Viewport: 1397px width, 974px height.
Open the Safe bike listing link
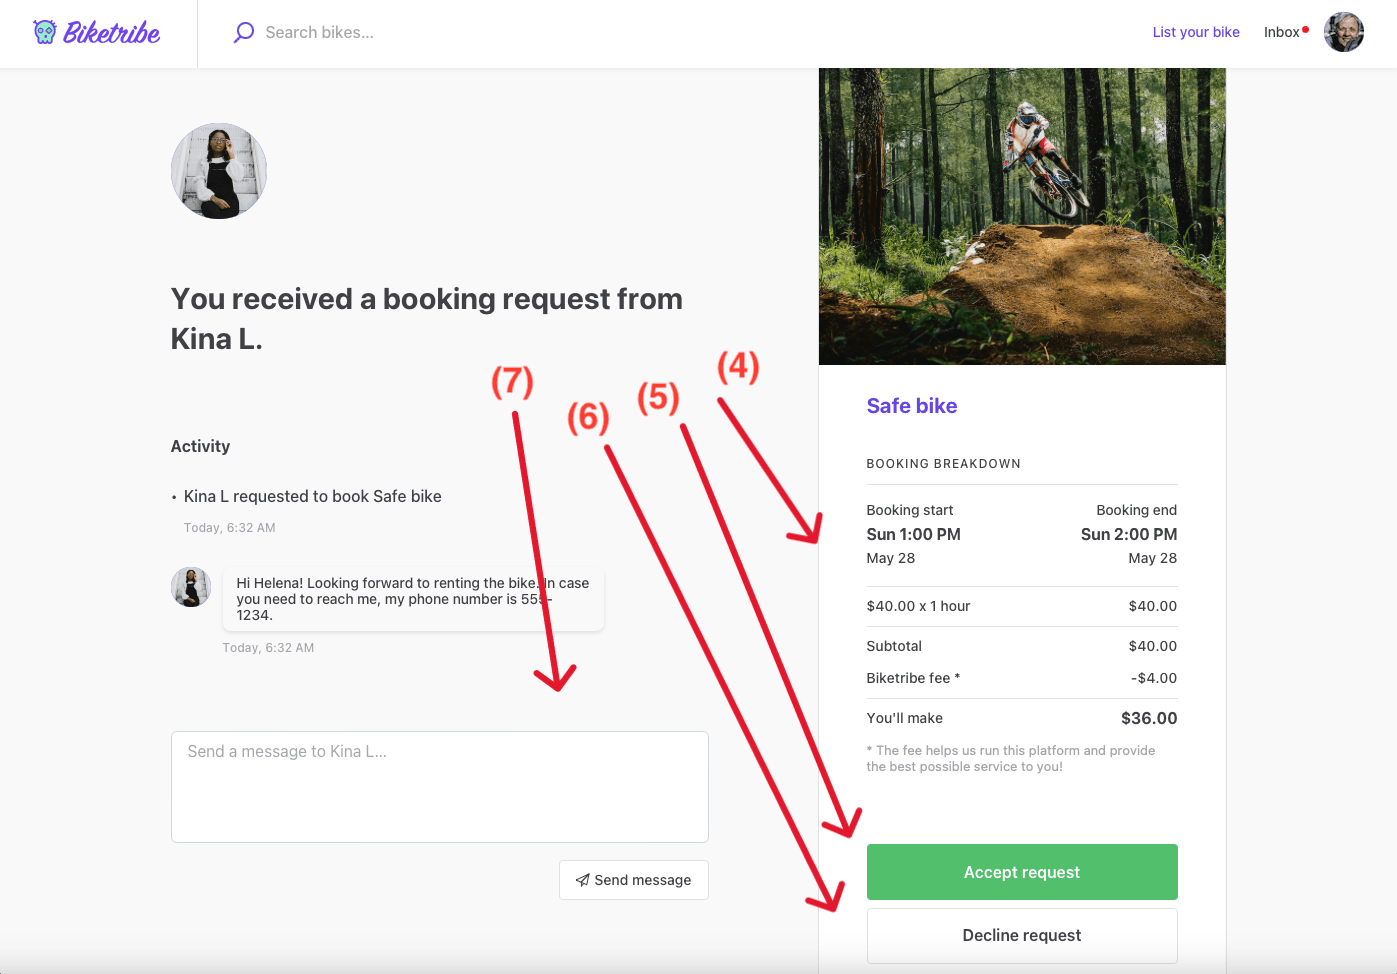(911, 406)
